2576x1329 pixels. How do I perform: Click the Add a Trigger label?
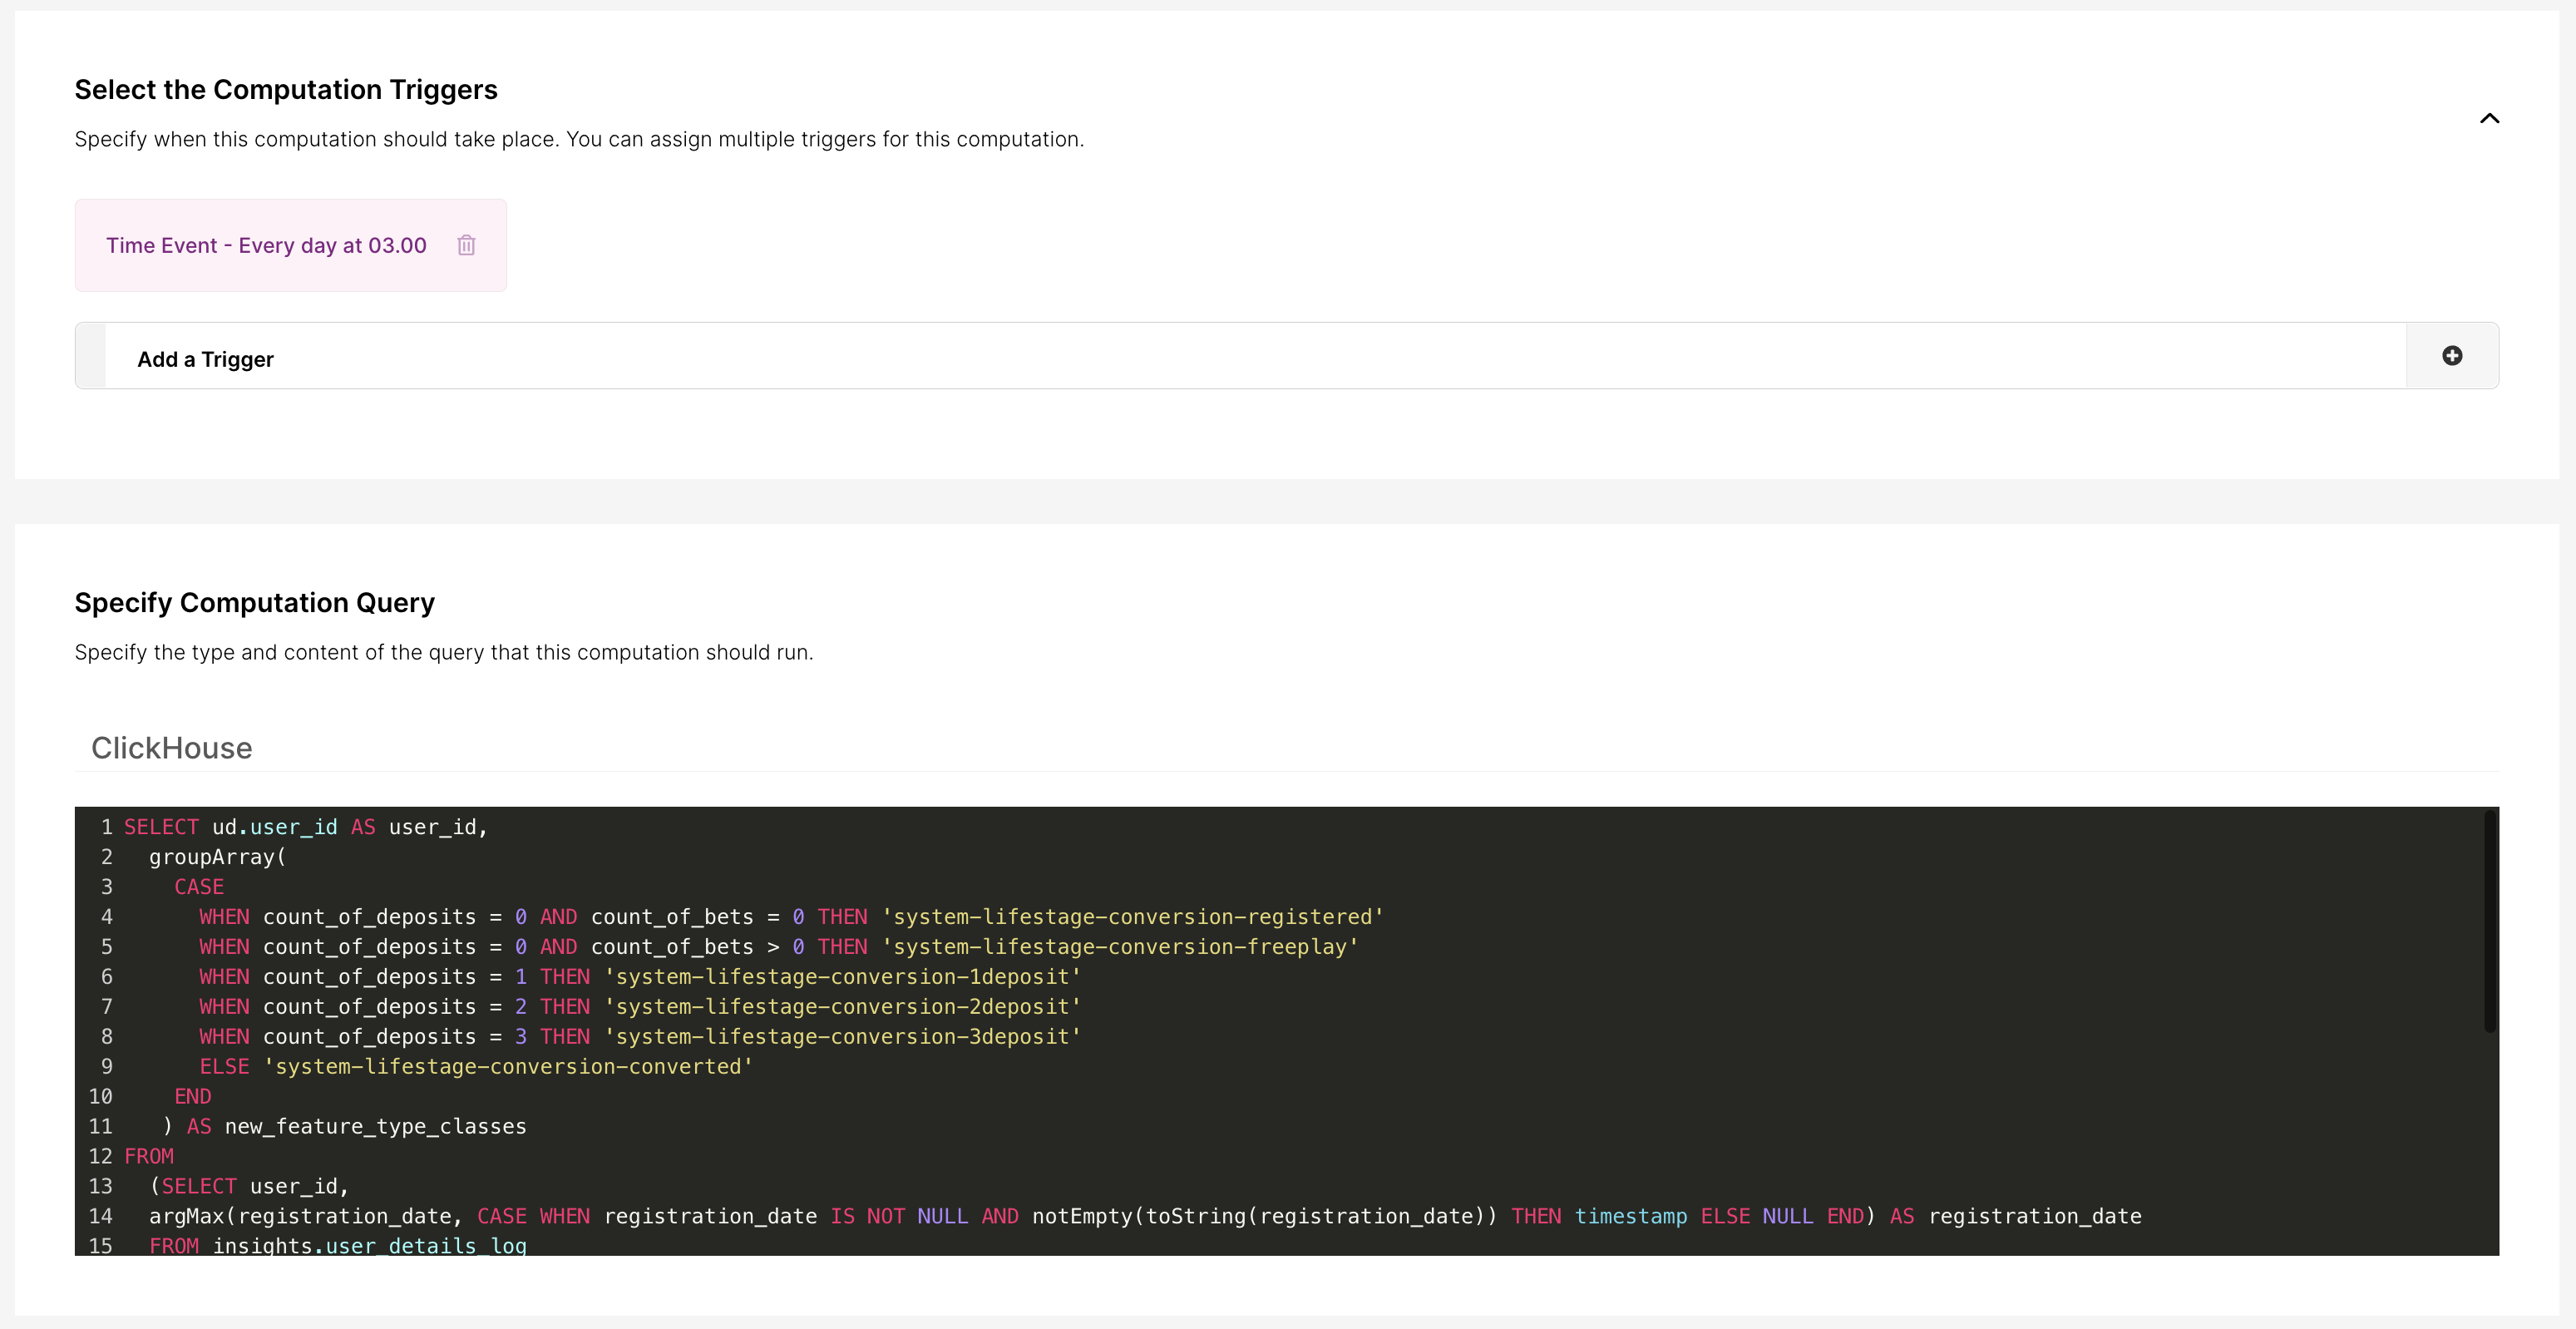coord(205,359)
